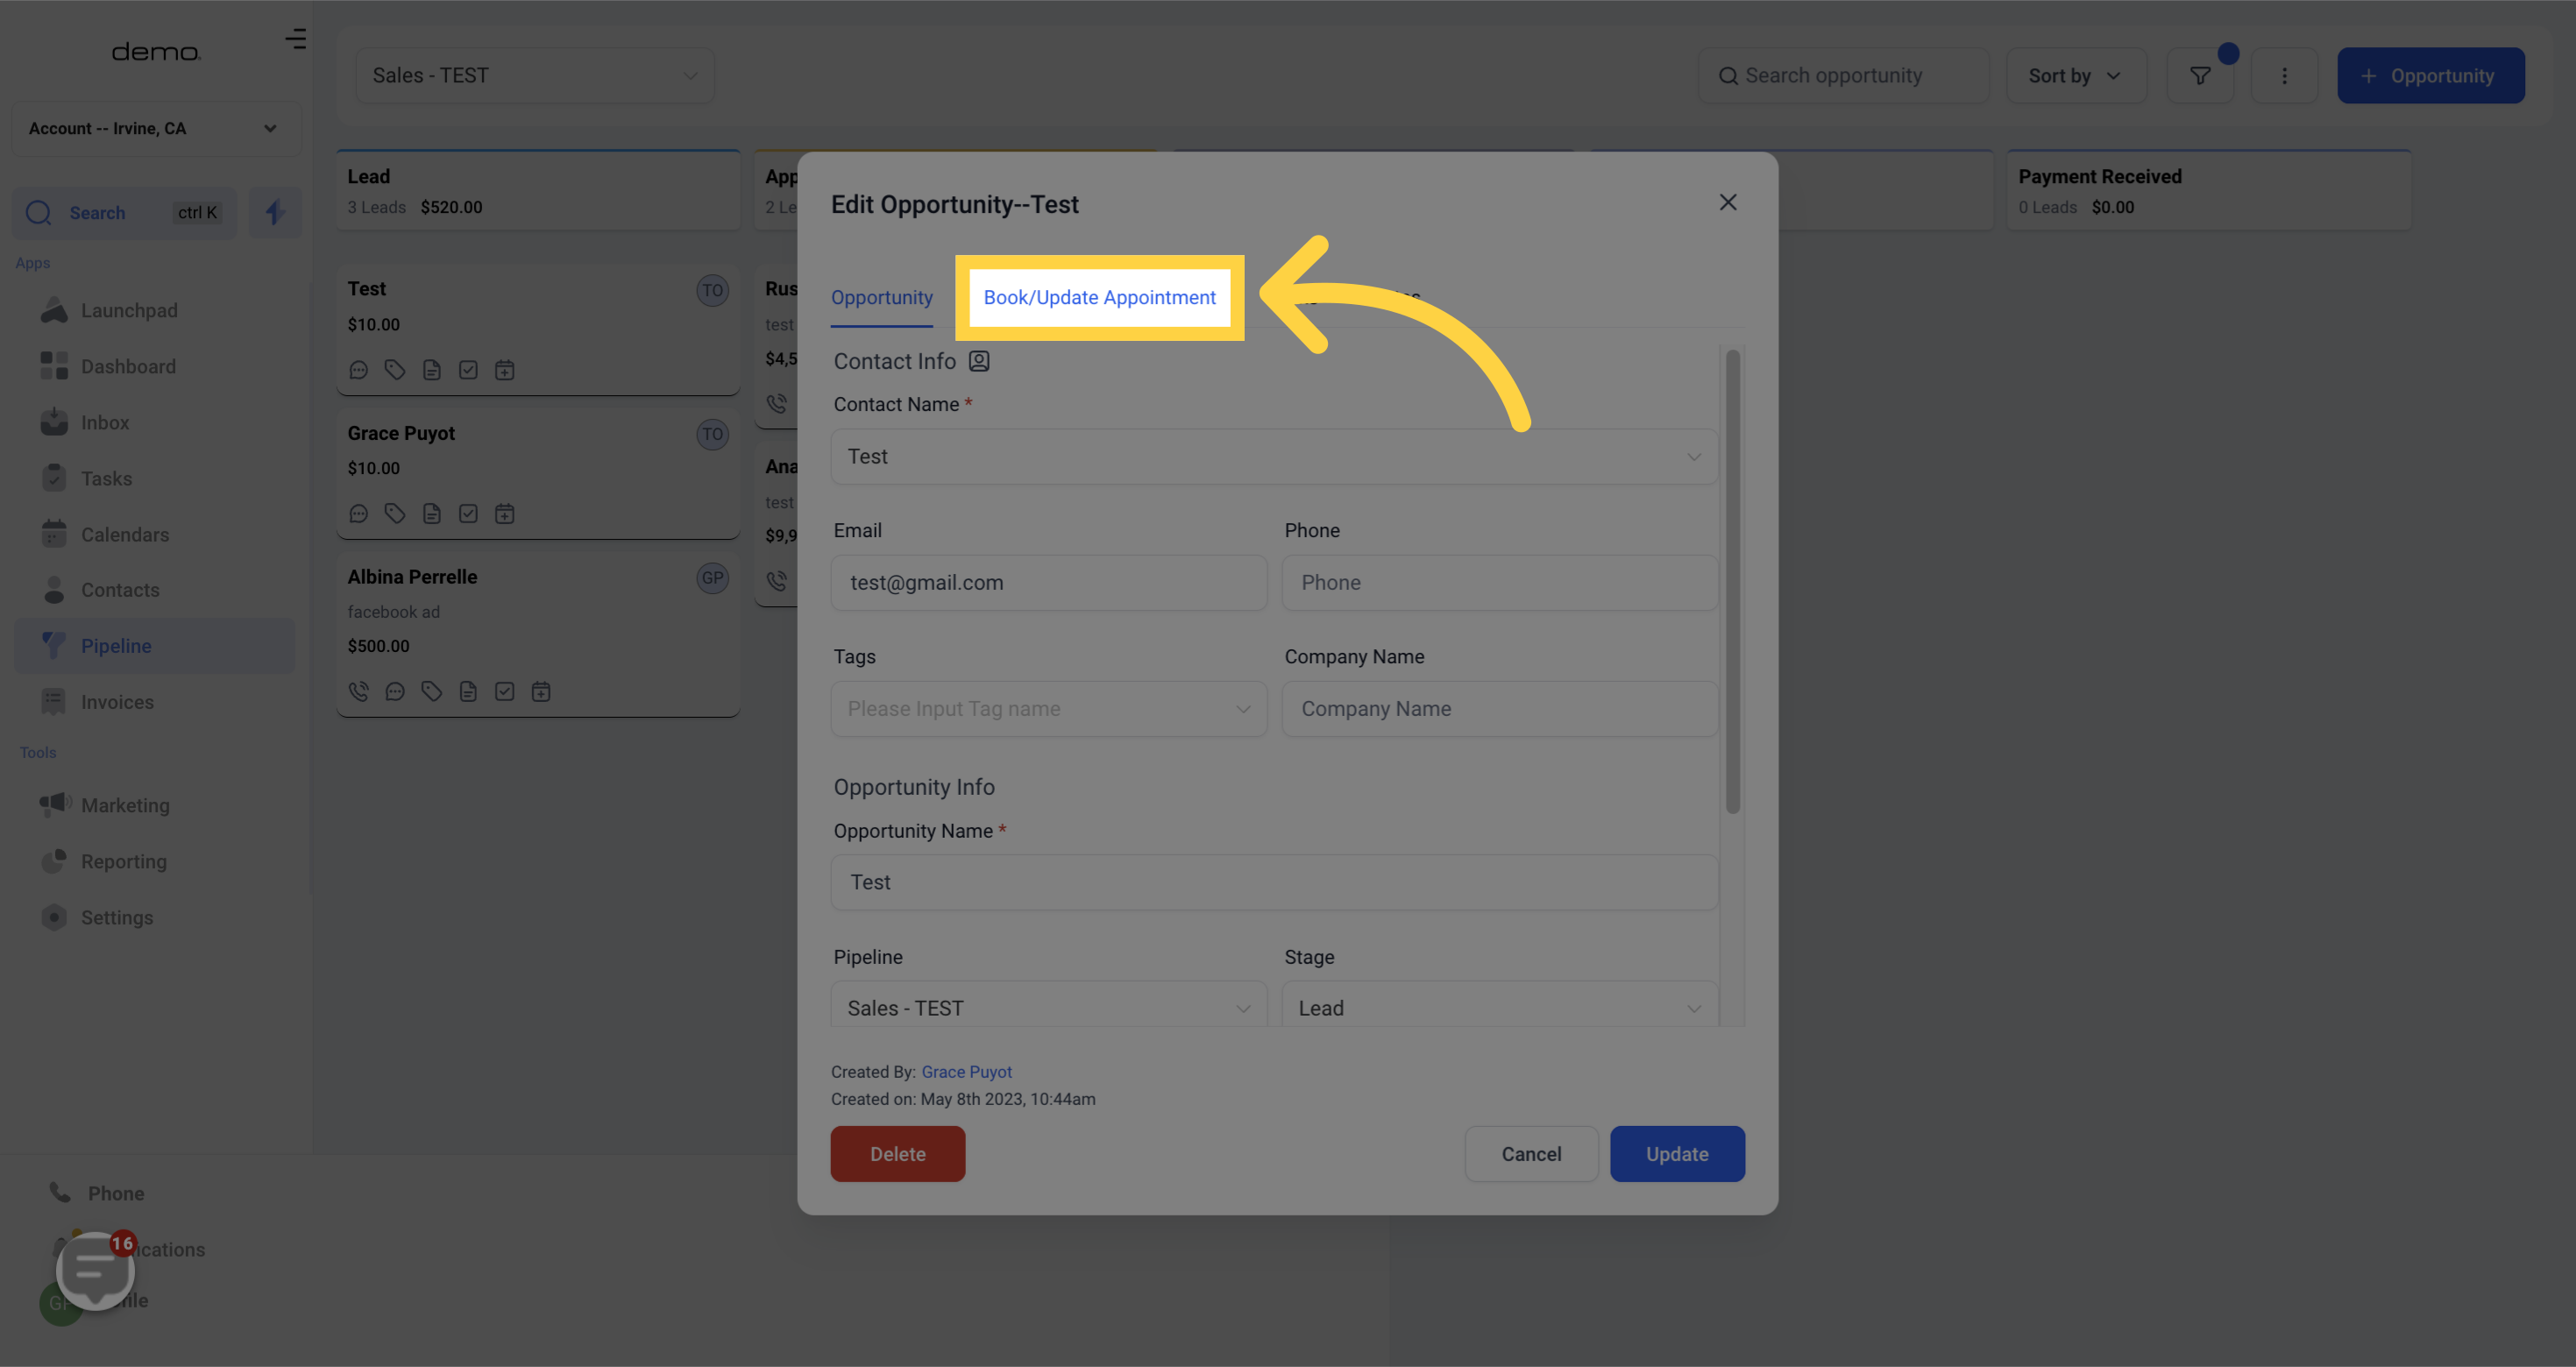Screen dimensions: 2576x1367
Task: Open the Grace Puyot opportunity card title
Action: point(401,433)
